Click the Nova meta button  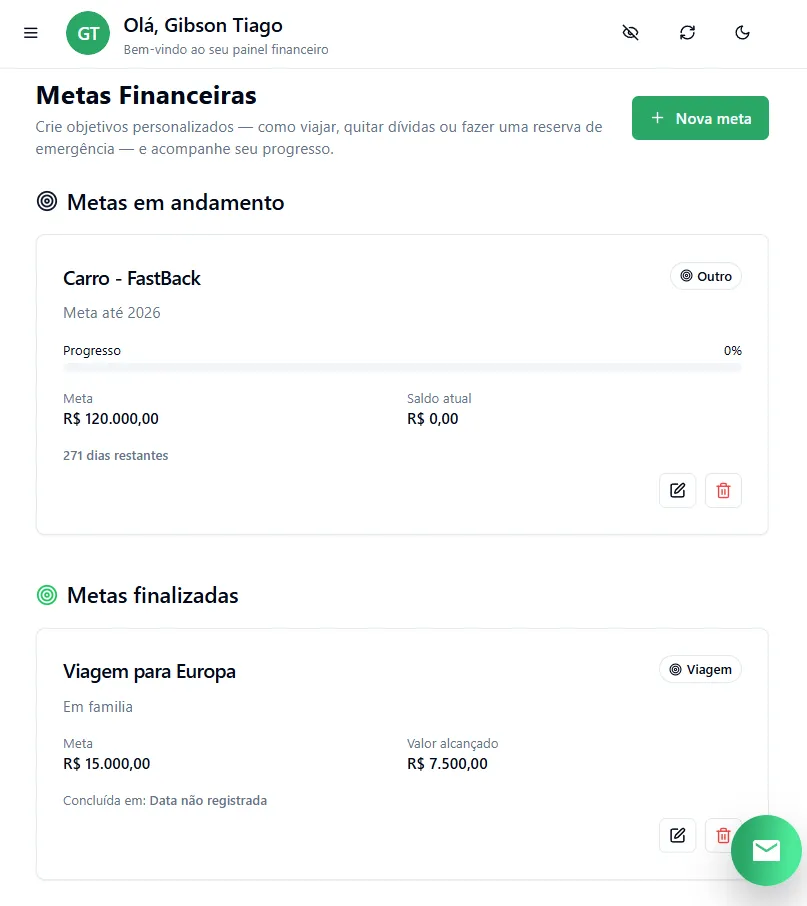coord(700,118)
